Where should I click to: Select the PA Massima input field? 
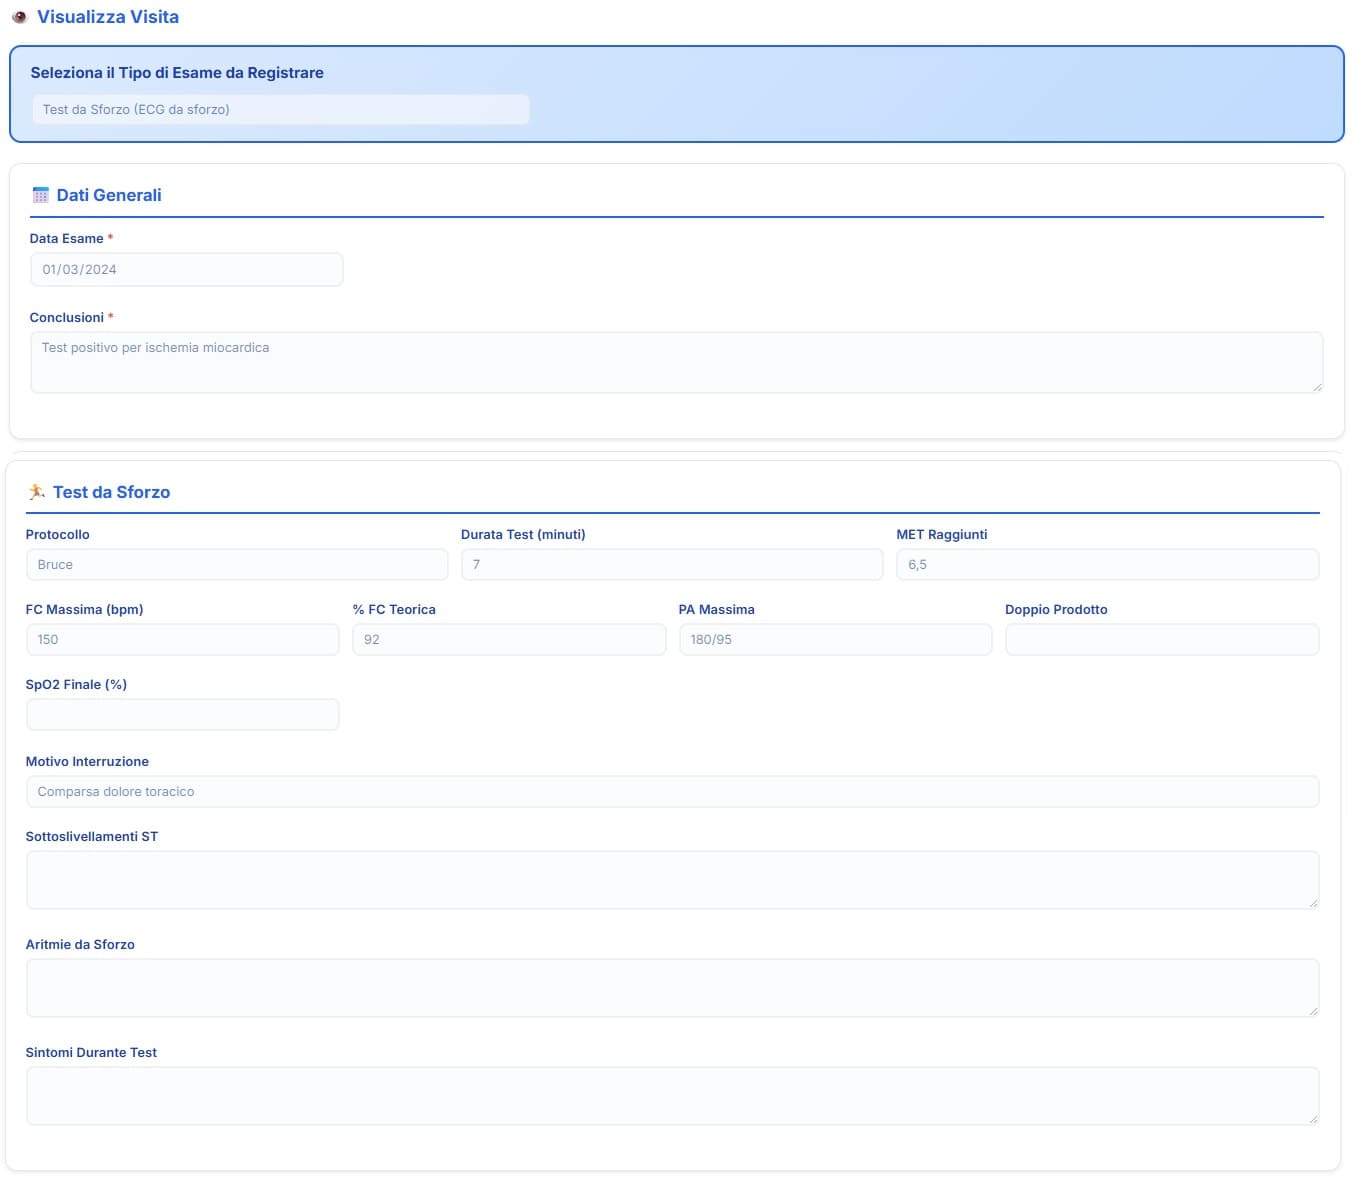click(x=835, y=640)
